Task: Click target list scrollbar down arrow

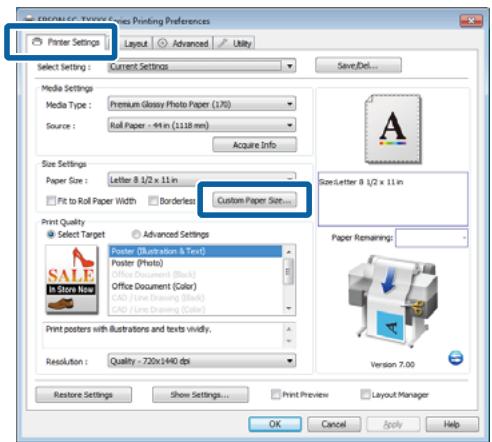Action: (x=289, y=308)
